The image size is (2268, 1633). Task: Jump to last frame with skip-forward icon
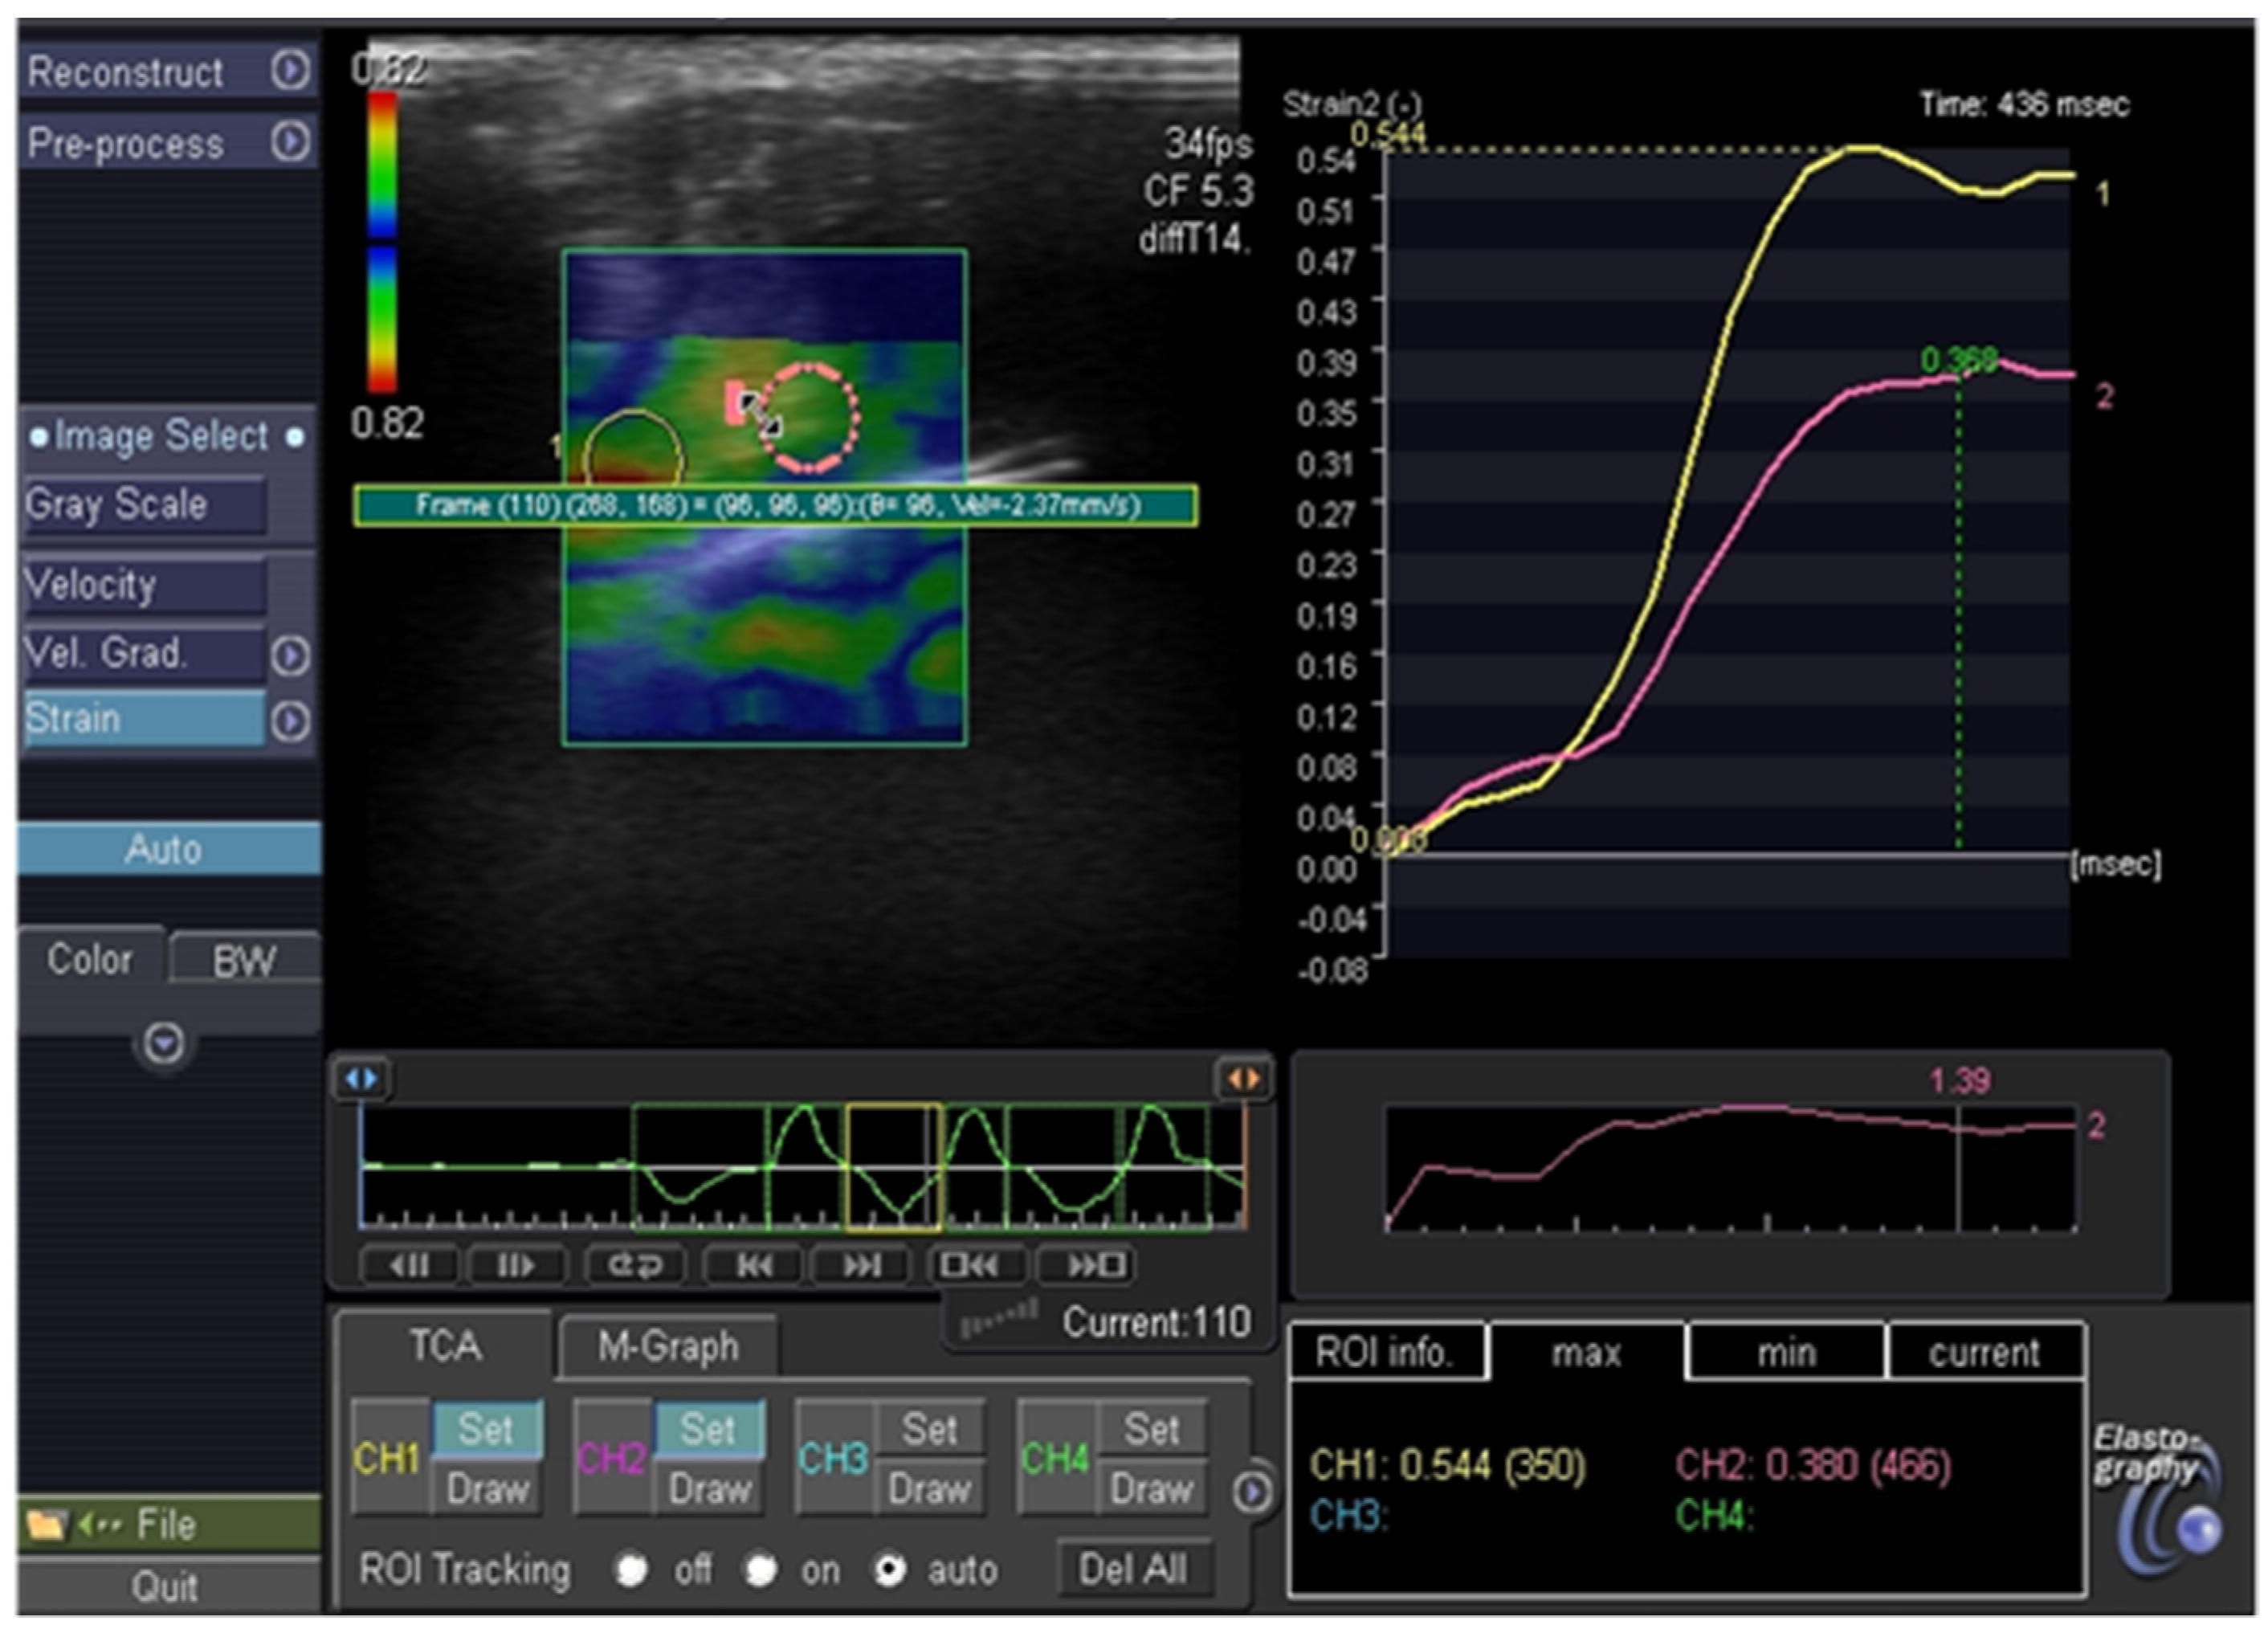865,1266
